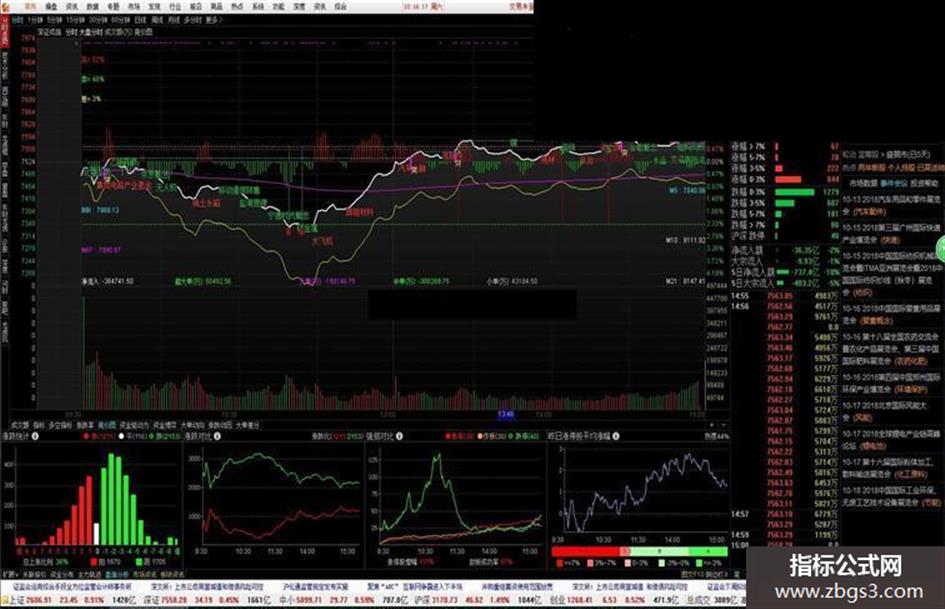945x609 pixels.
Task: Click the 交易未登 trading login button
Action: click(521, 7)
